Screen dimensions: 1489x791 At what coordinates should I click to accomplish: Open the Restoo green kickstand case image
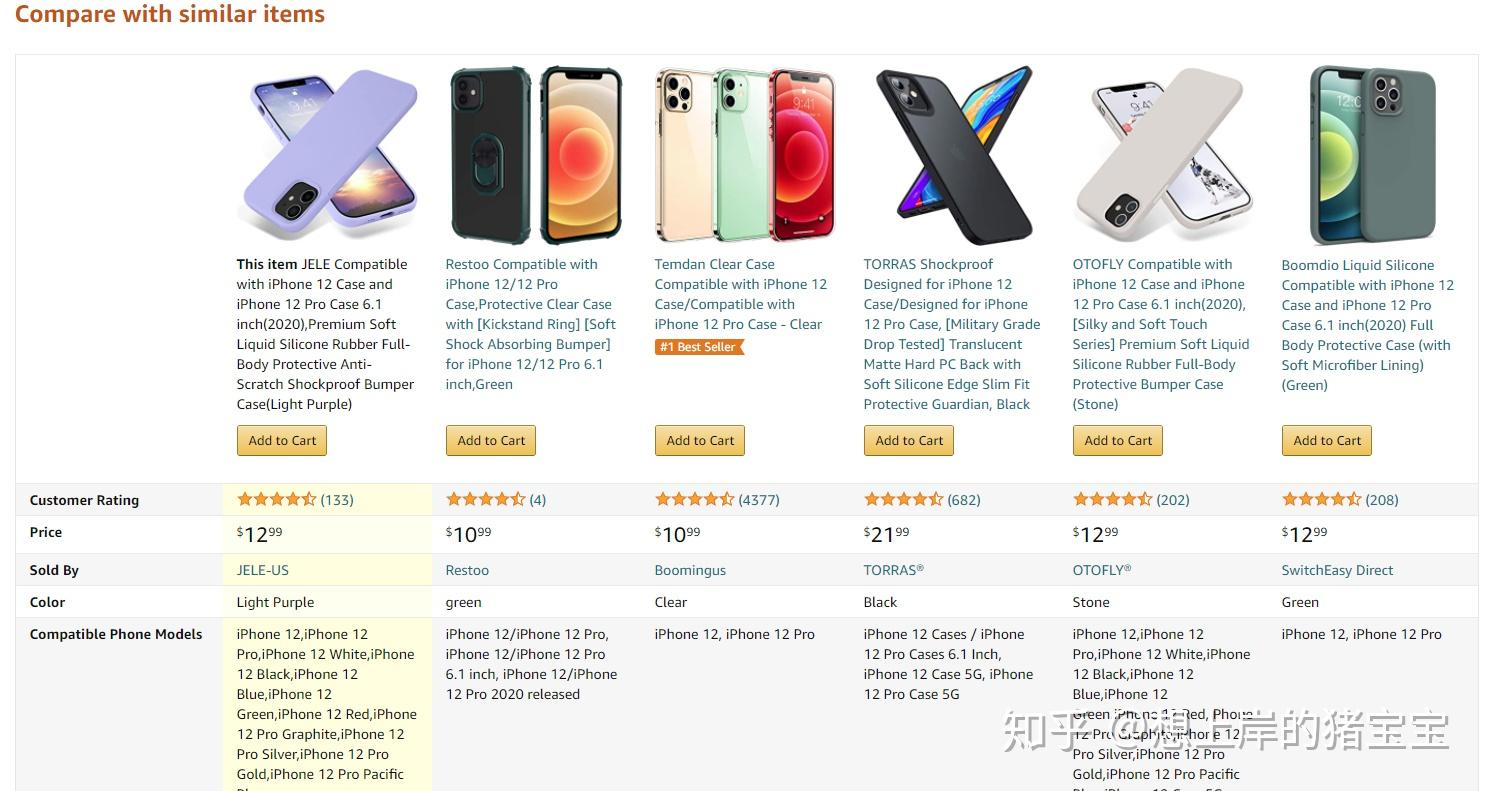(536, 155)
